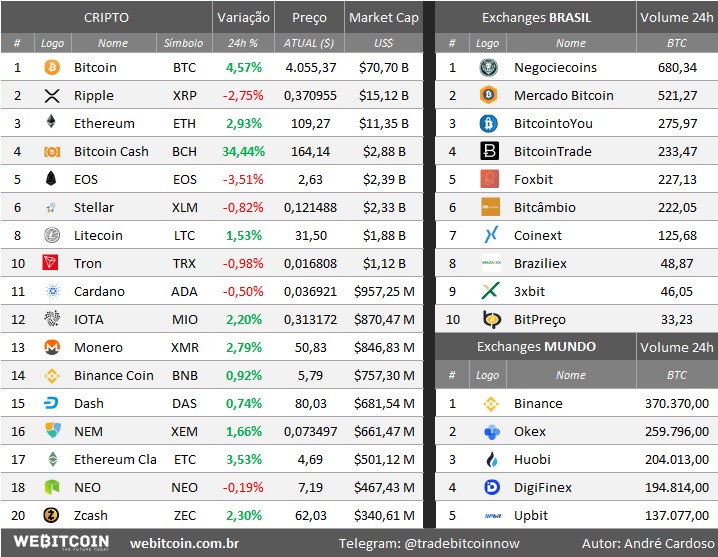The image size is (718, 557).
Task: Click Bitcoin Cash 34,44% variation value
Action: click(244, 151)
